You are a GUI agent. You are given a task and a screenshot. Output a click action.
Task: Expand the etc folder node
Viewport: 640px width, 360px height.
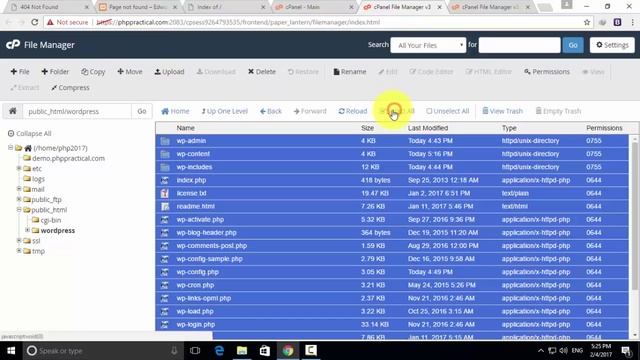(19, 168)
